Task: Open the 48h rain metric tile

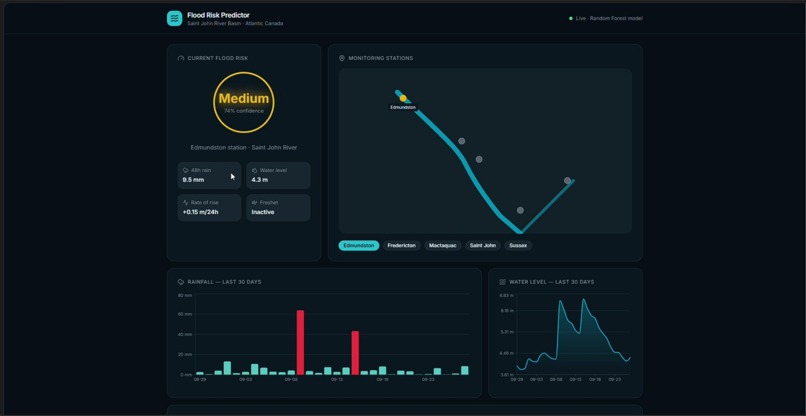Action: point(209,175)
